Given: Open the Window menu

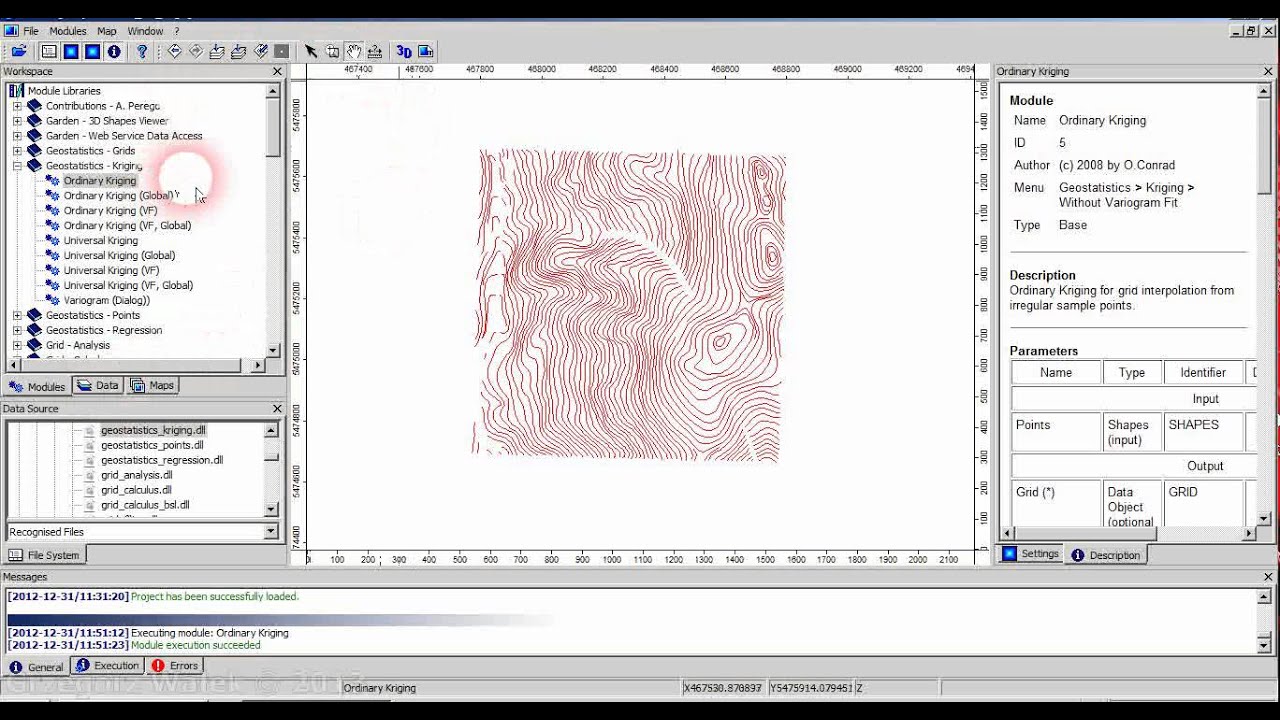Looking at the screenshot, I should click(145, 31).
